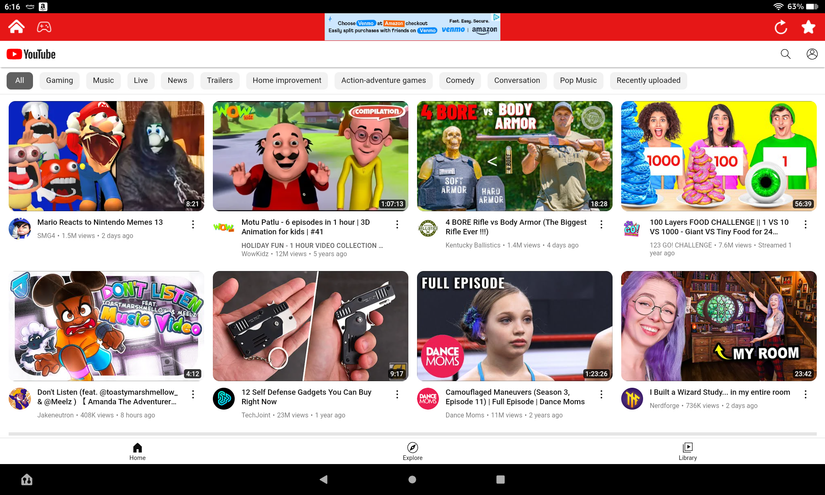This screenshot has width=825, height=495.
Task: Select the Live filter chip
Action: (x=140, y=80)
